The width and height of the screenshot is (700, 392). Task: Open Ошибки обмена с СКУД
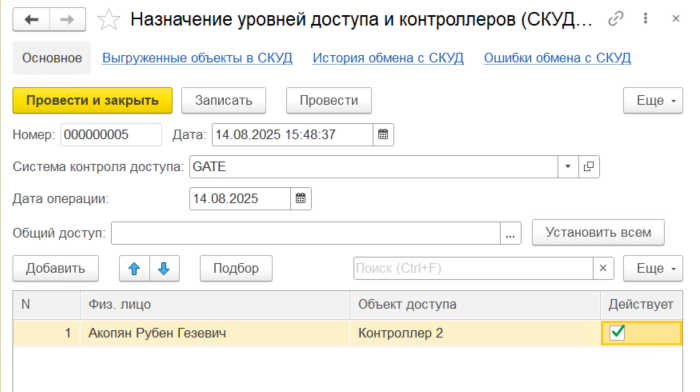pos(557,58)
